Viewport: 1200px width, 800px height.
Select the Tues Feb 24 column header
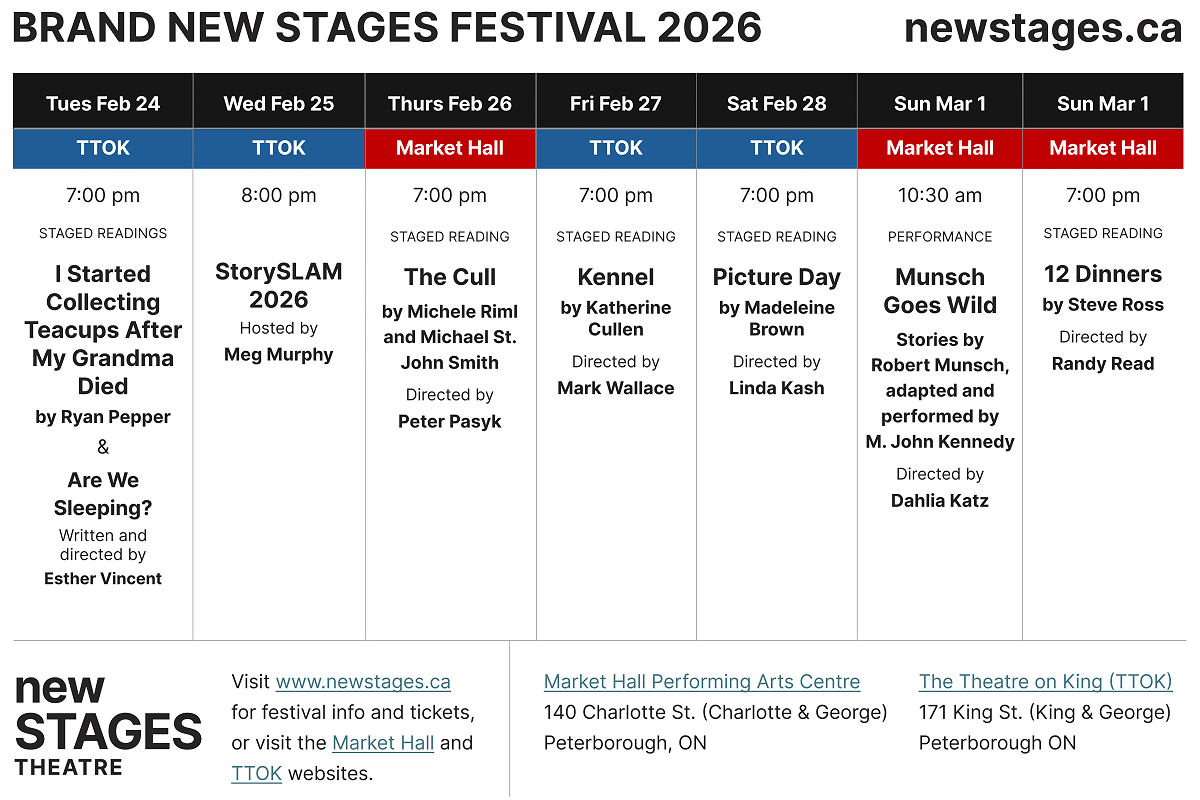click(x=103, y=104)
